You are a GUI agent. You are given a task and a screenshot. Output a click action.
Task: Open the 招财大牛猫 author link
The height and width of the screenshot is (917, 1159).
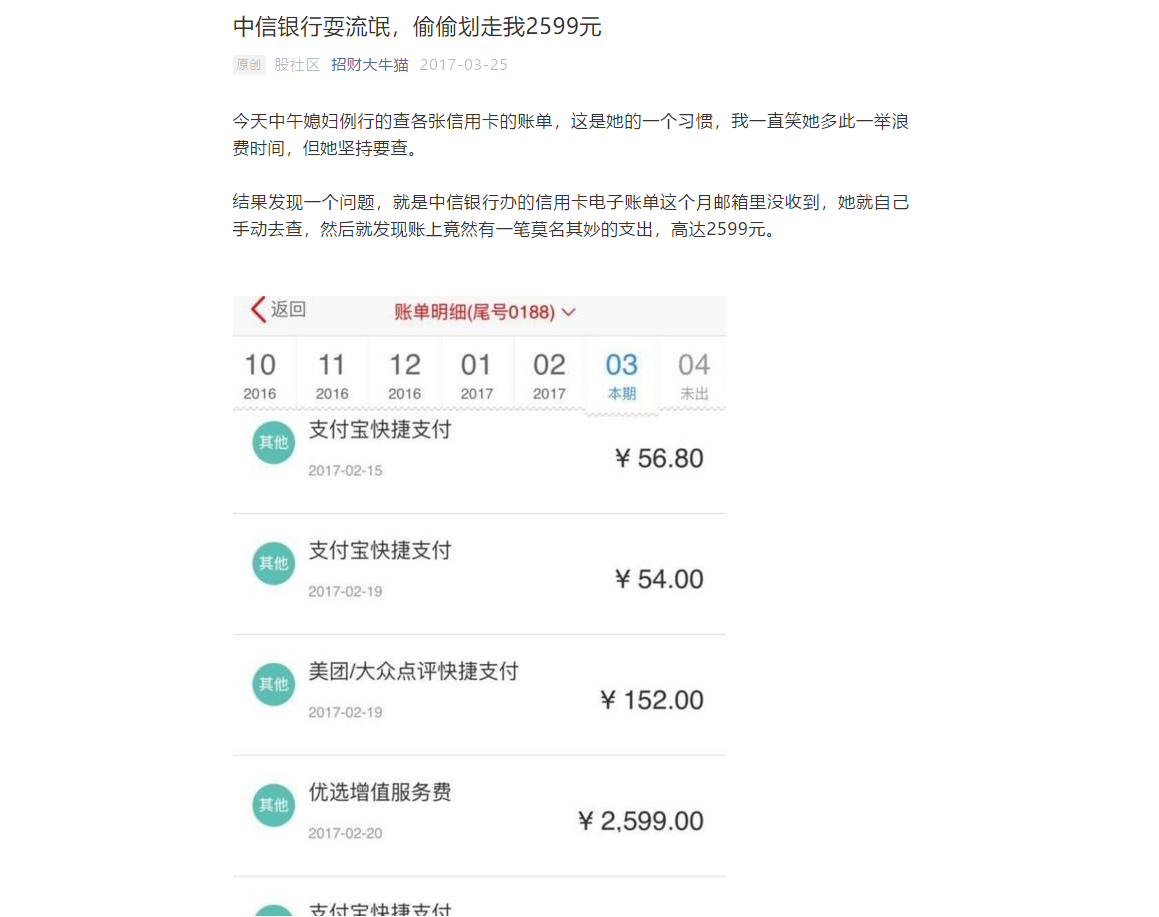pyautogui.click(x=370, y=64)
